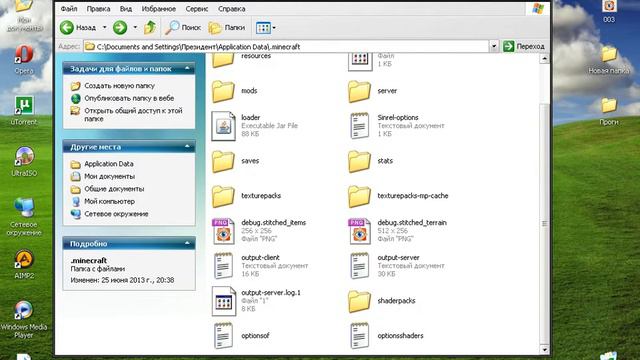The image size is (640, 360).
Task: Click the green Forward arrow button
Action: (120, 27)
